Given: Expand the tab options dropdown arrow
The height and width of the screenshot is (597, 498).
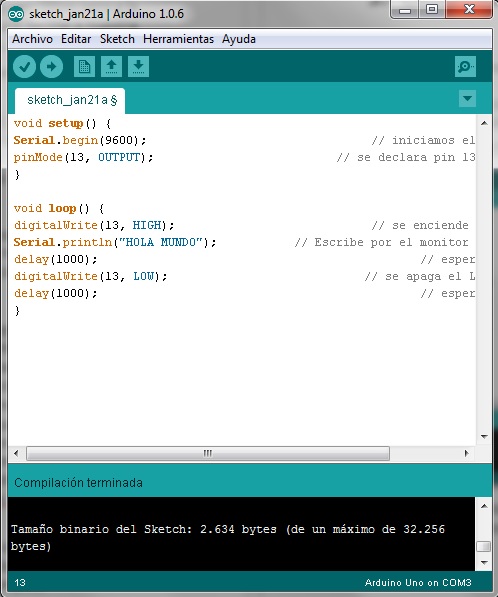Looking at the screenshot, I should 467,99.
